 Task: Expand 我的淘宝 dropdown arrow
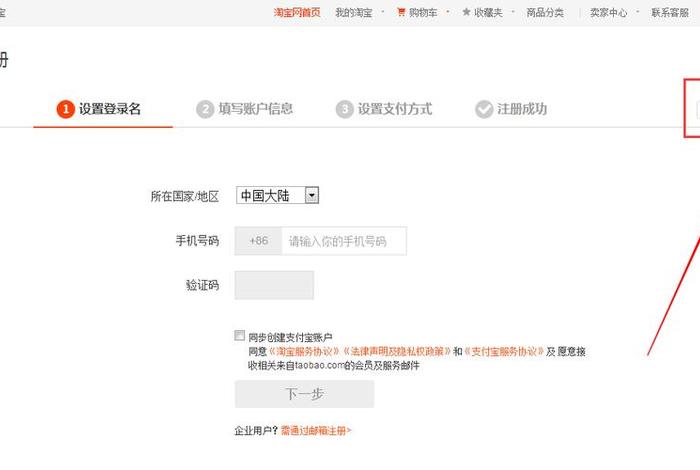383,12
